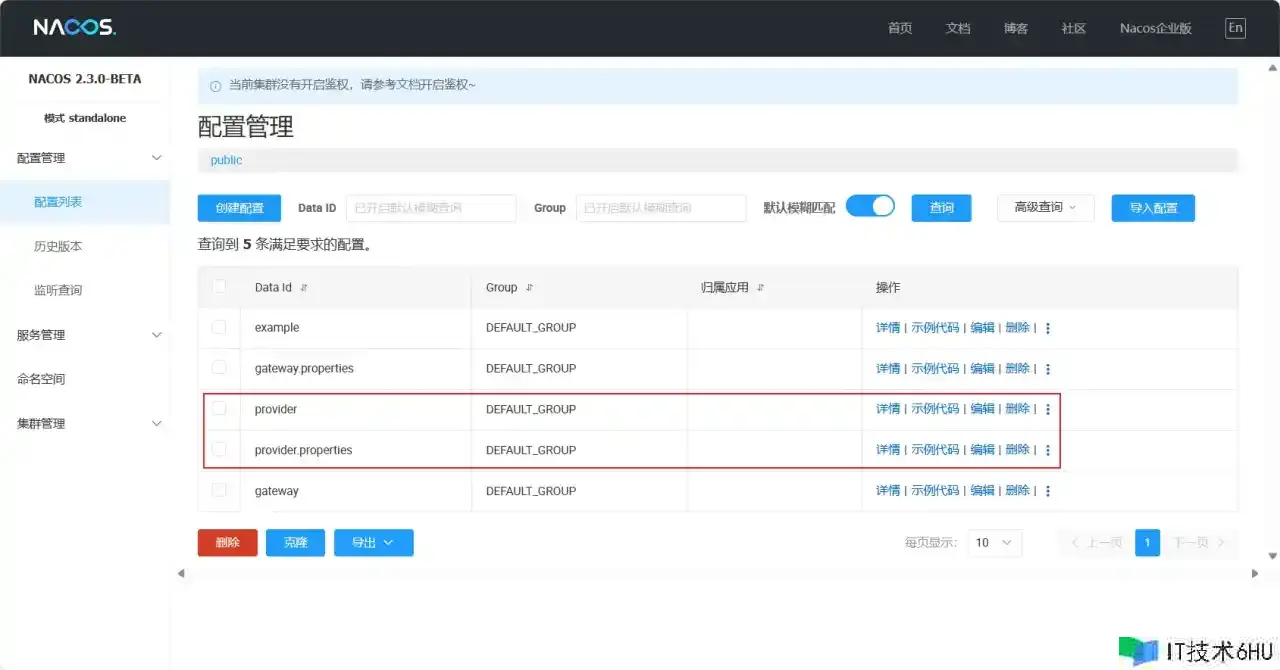Sort by 归属应用 column icon
Viewport: 1280px width, 670px height.
(x=760, y=288)
